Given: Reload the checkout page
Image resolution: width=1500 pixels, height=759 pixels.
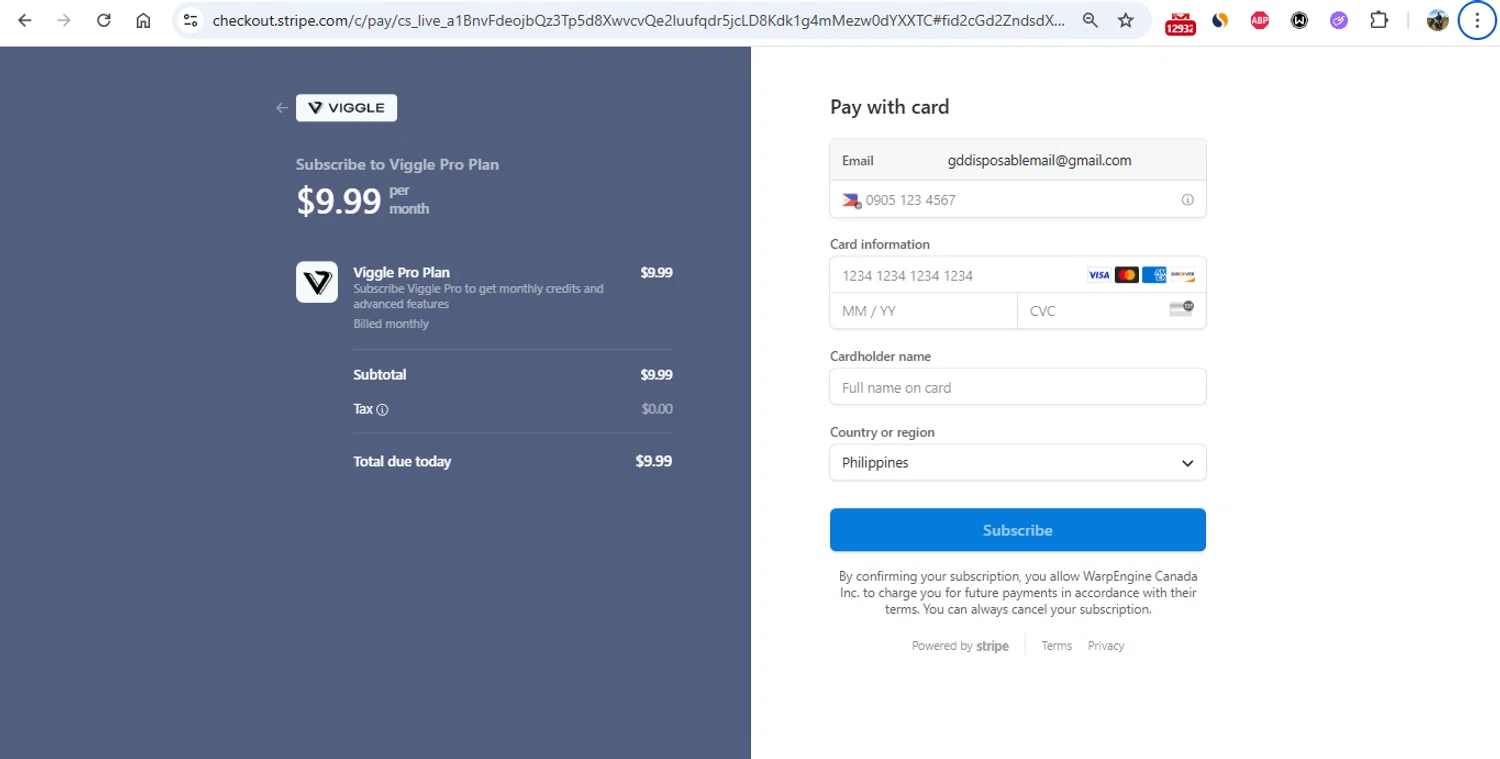Looking at the screenshot, I should [104, 20].
